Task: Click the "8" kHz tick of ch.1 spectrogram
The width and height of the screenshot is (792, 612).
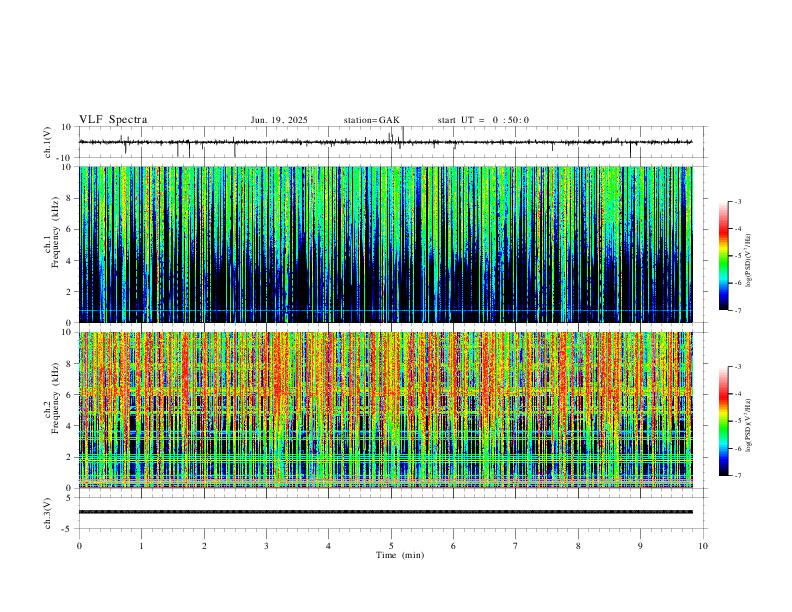Action: point(69,198)
